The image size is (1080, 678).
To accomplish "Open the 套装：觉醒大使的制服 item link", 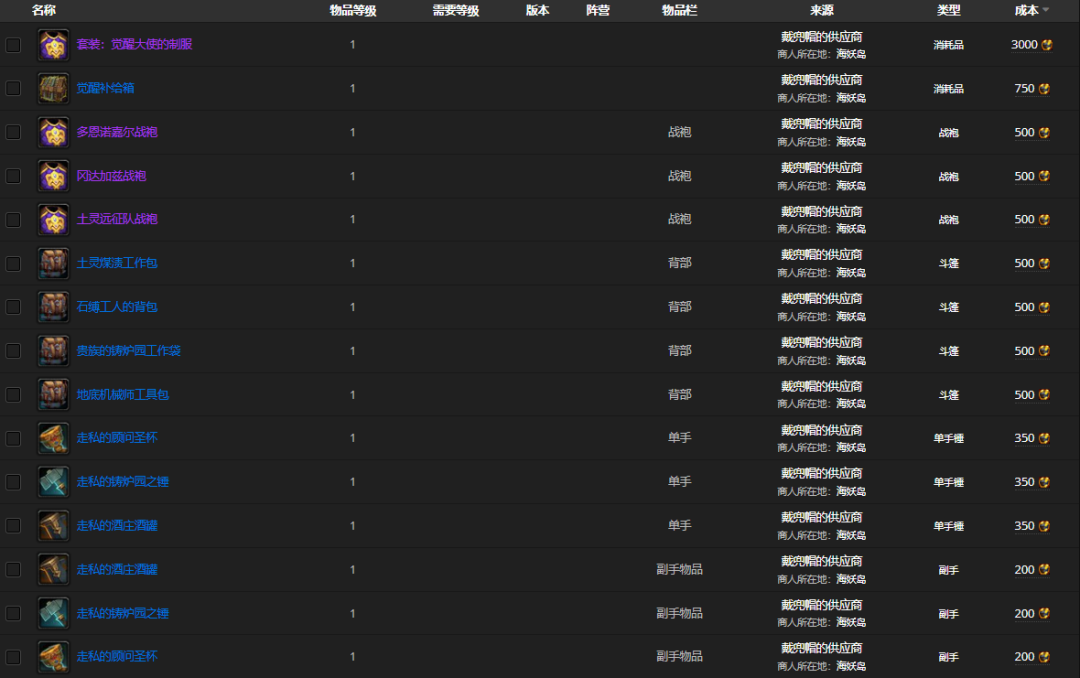I will pos(134,44).
